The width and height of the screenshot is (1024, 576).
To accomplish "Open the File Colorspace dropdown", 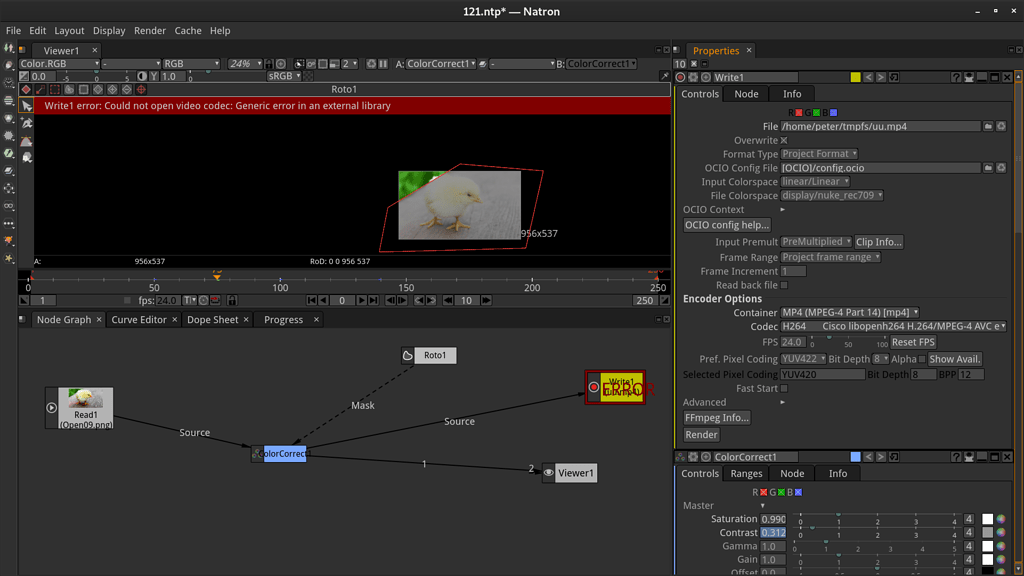I will tap(832, 196).
